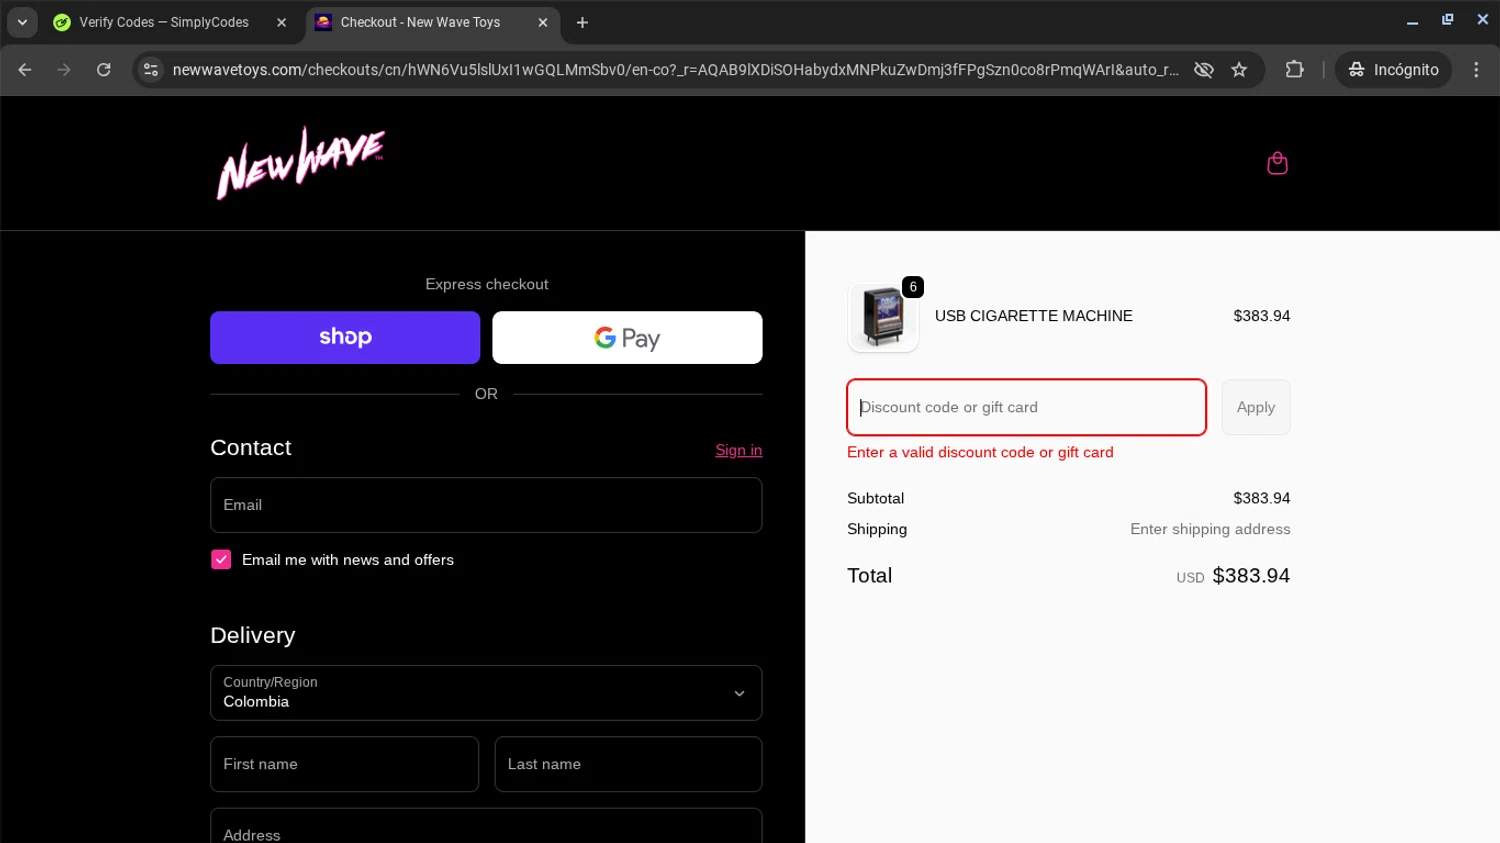1500x843 pixels.
Task: Reload the checkout page
Action: click(x=104, y=70)
